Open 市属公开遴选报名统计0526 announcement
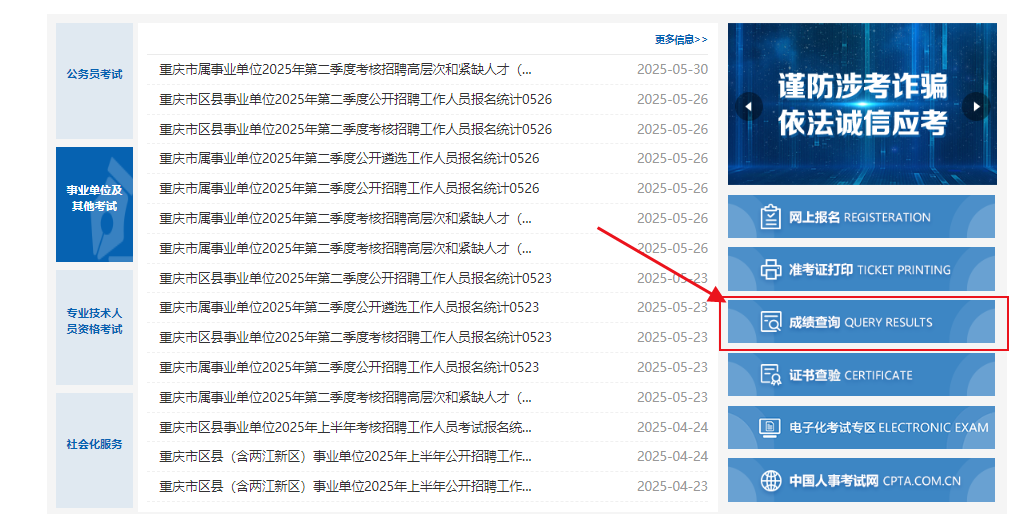 (349, 159)
